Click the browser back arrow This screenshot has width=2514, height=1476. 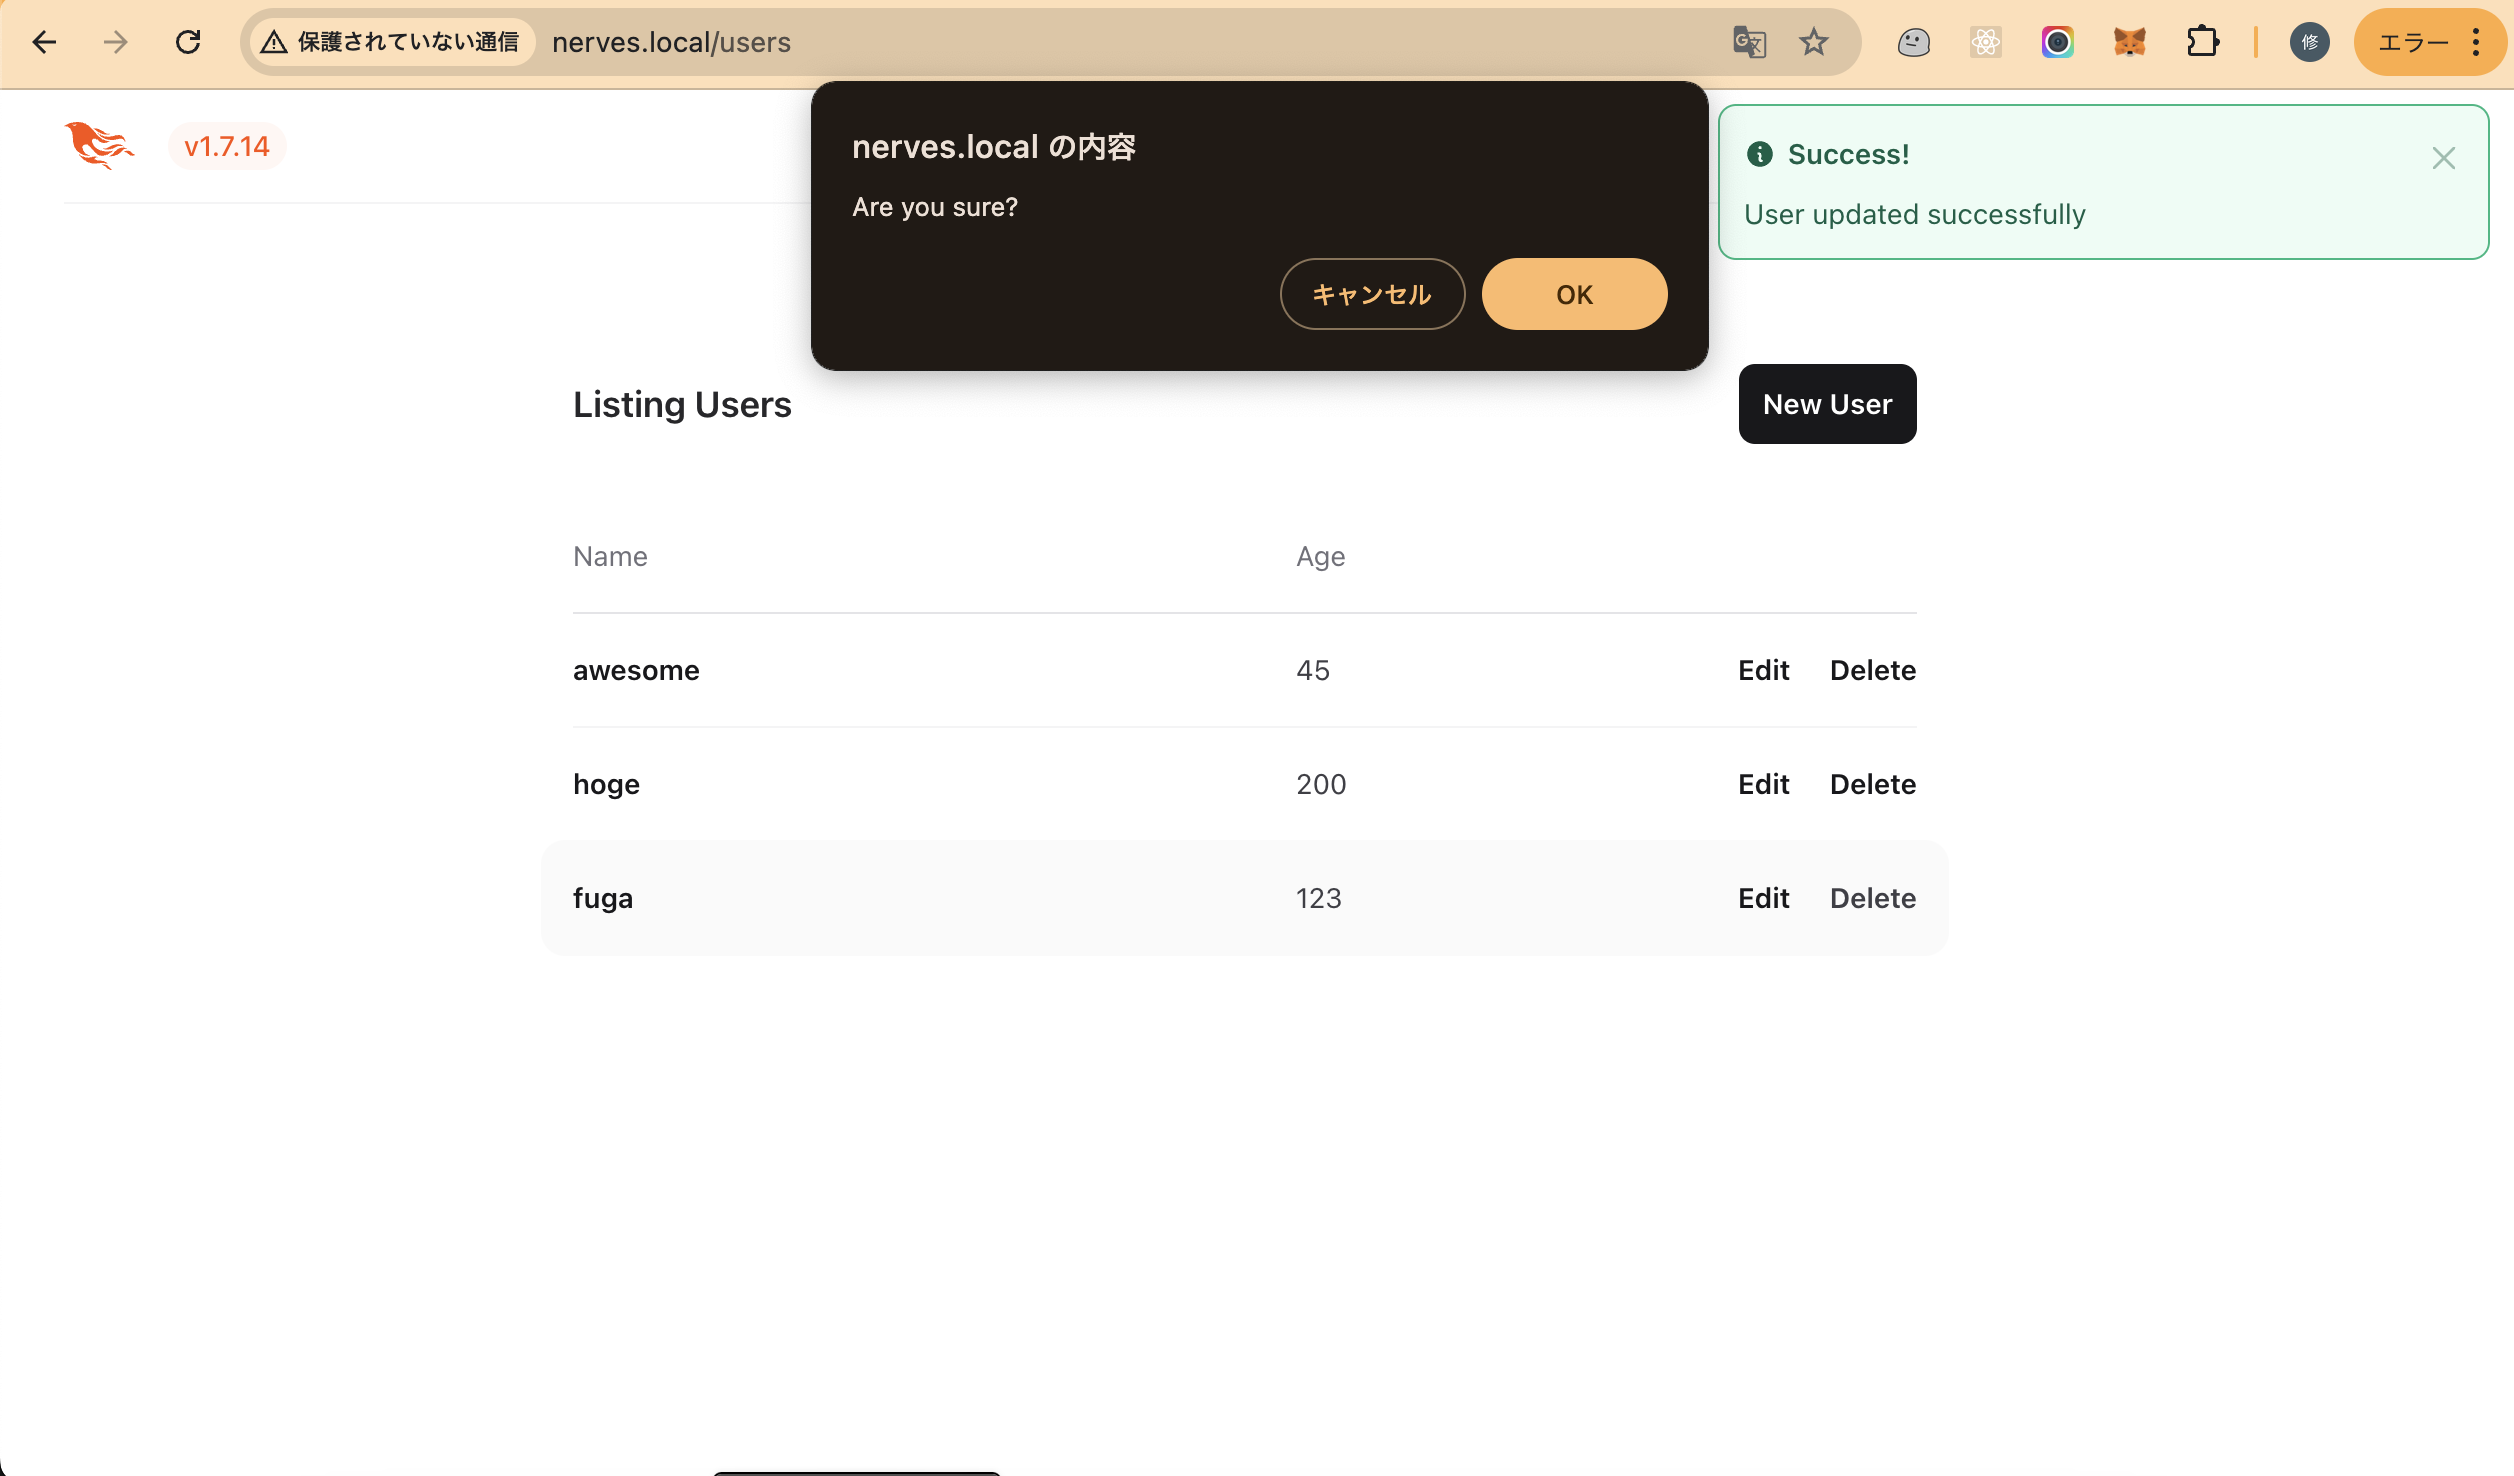tap(44, 42)
